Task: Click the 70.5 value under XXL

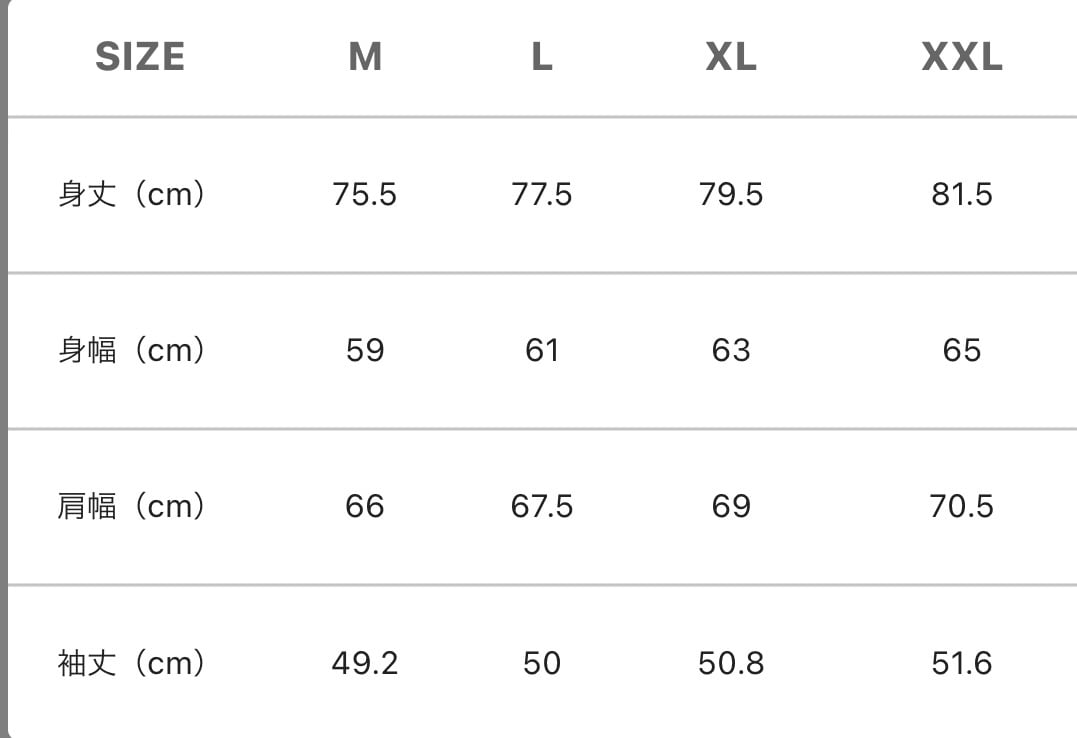Action: (961, 506)
